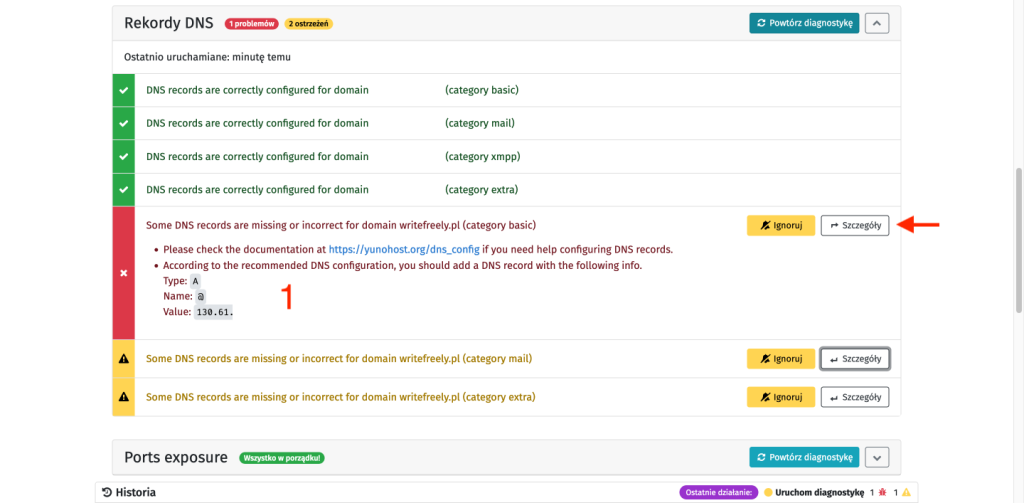Click the warning triangle icon for category mail
Image resolution: width=1024 pixels, height=503 pixels.
pos(123,358)
